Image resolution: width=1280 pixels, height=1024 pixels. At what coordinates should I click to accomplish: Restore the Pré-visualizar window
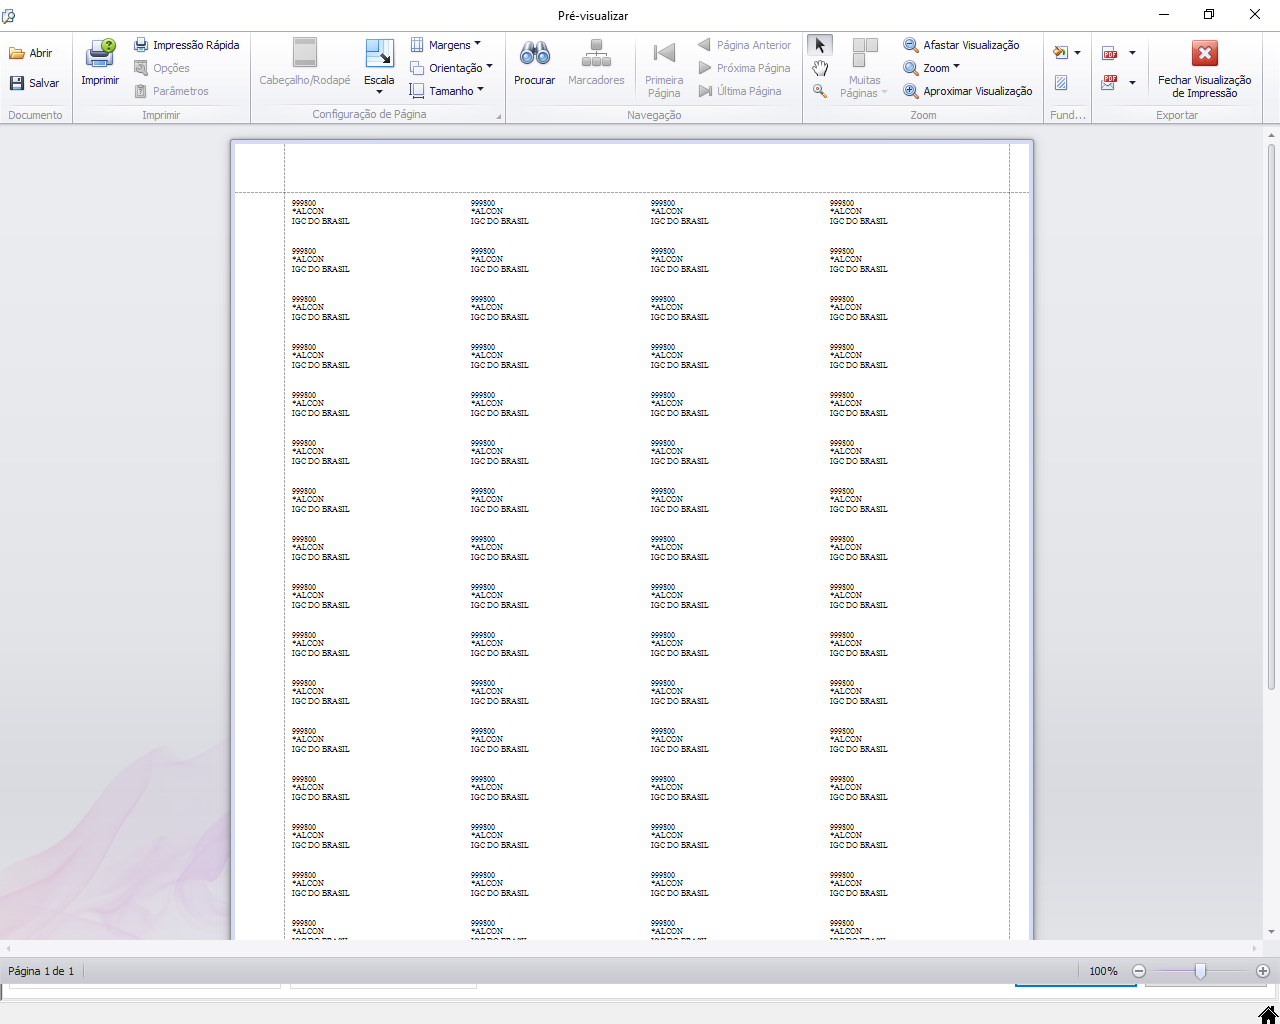pyautogui.click(x=1209, y=15)
